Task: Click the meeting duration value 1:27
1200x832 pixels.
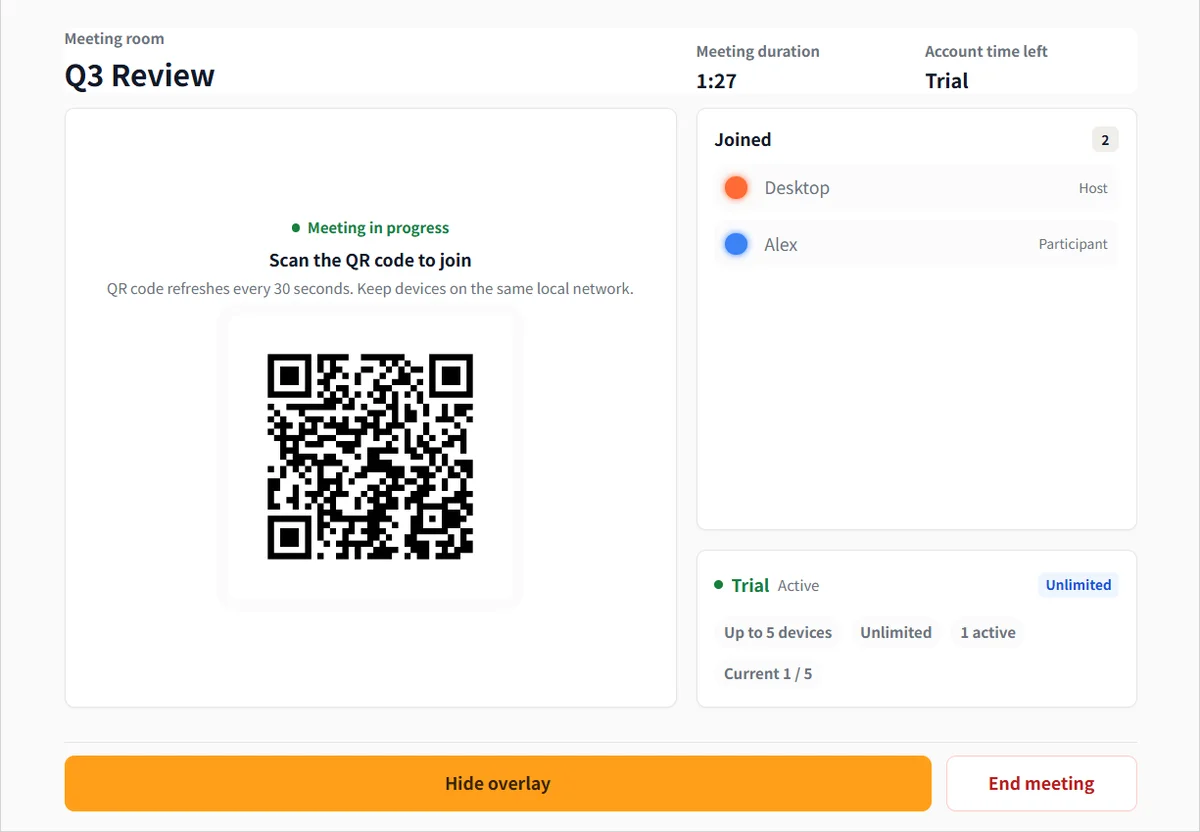Action: [716, 81]
